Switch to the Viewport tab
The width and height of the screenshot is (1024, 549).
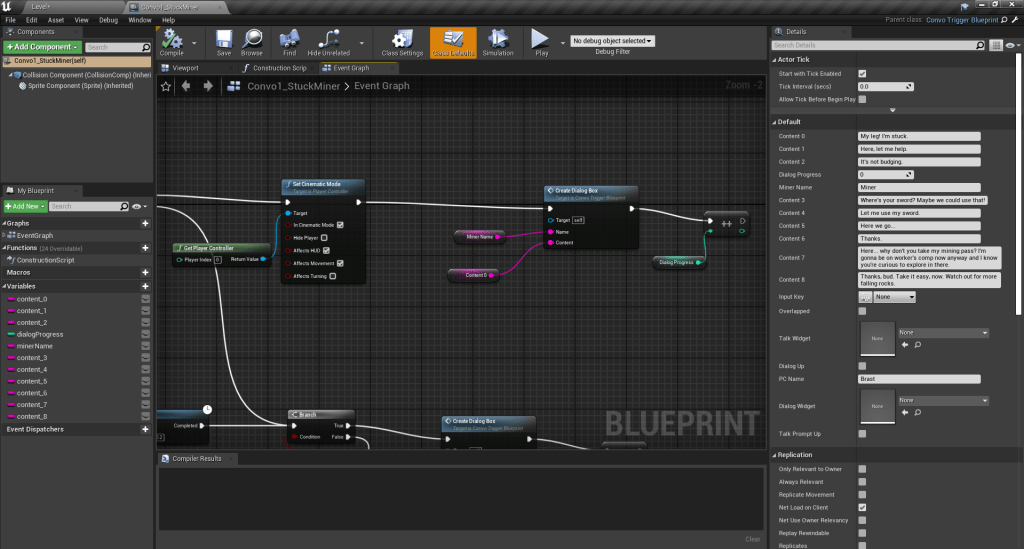(x=185, y=68)
